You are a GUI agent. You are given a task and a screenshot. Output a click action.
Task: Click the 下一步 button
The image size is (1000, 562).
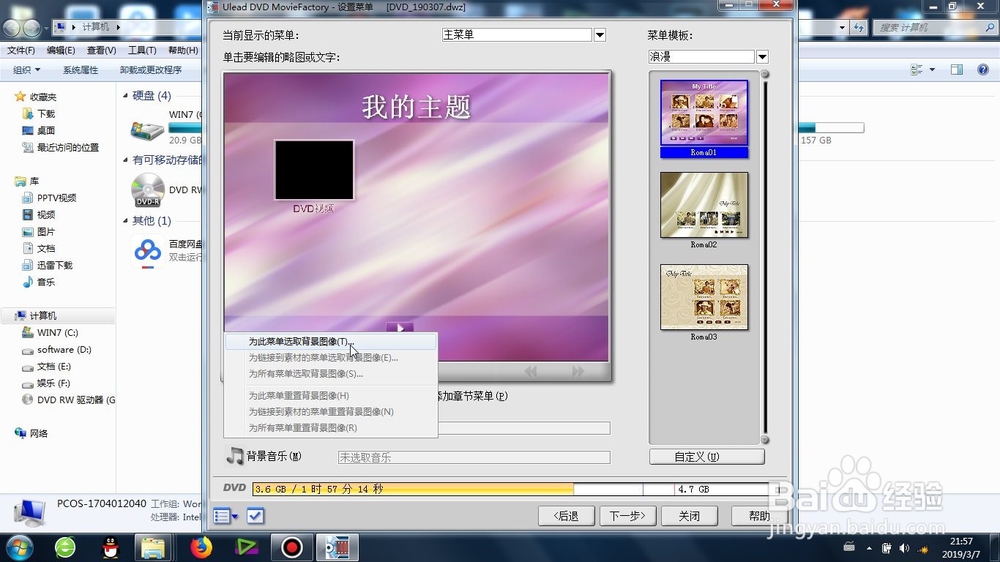coord(628,515)
